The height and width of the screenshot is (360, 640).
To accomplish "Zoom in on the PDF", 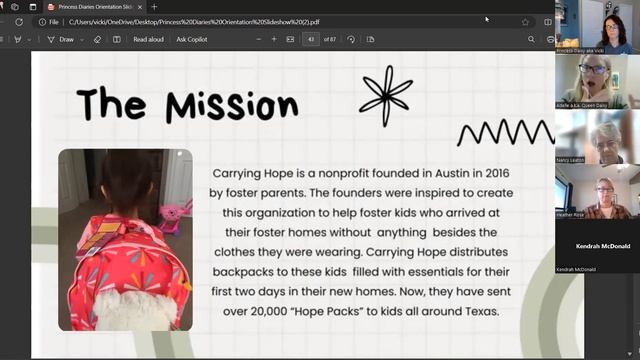I will (274, 39).
